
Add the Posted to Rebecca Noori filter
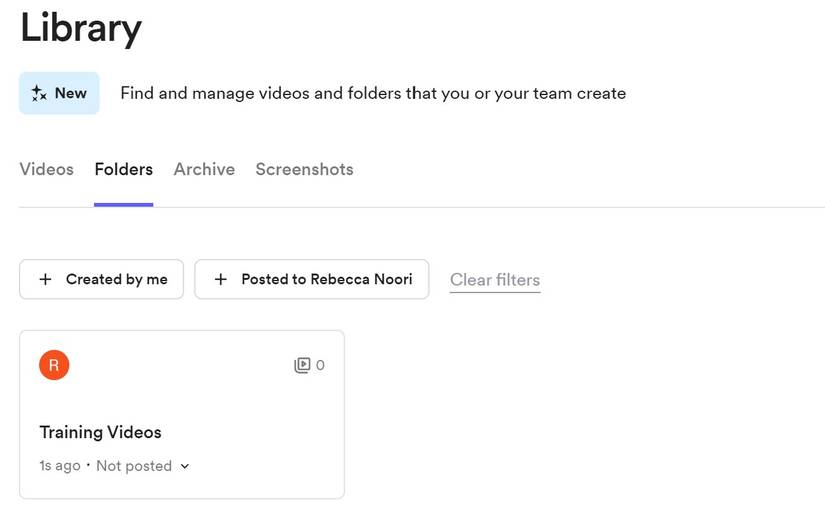[x=312, y=279]
